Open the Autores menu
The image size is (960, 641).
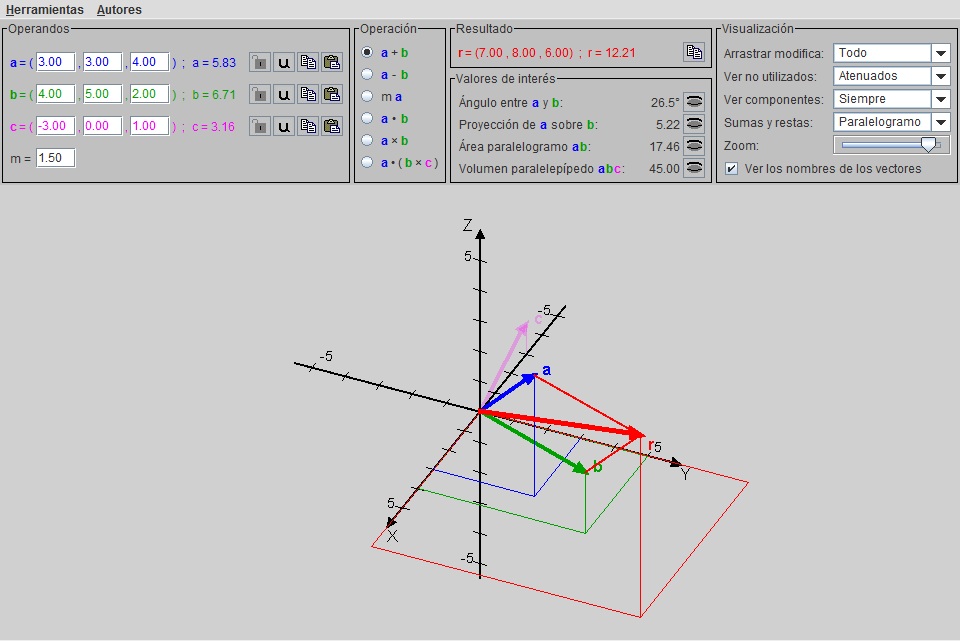pyautogui.click(x=119, y=10)
